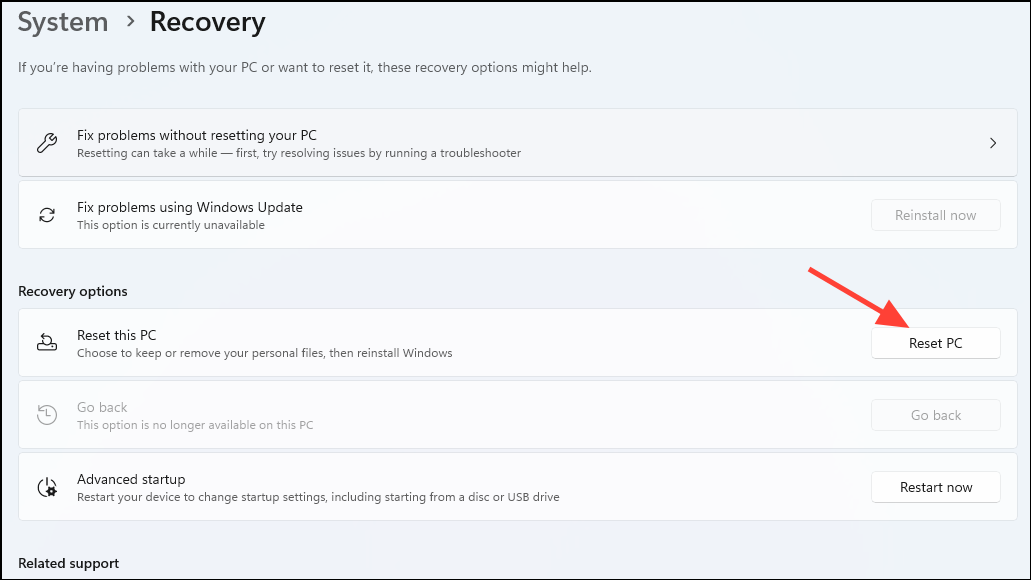Image resolution: width=1031 pixels, height=580 pixels.
Task: Click the breadcrumb separator chevron
Action: [130, 22]
